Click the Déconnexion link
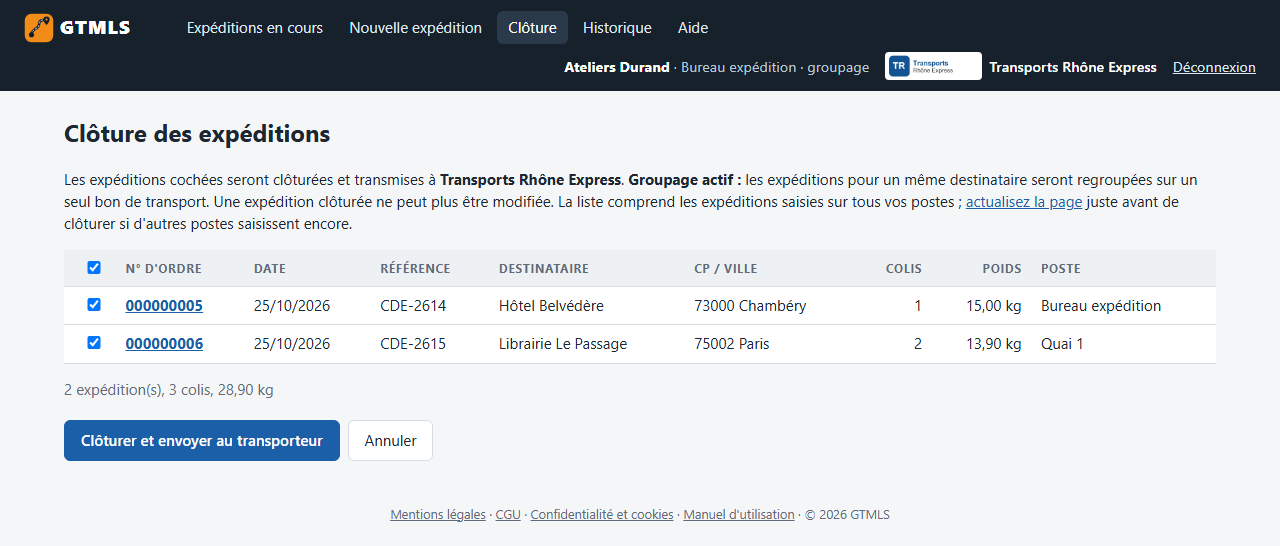Screen dimensions: 1280x546 click(x=1214, y=67)
